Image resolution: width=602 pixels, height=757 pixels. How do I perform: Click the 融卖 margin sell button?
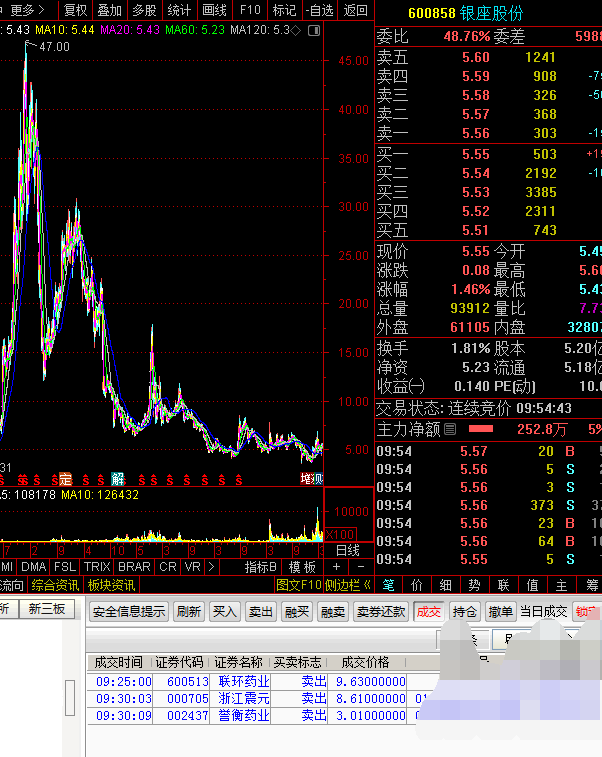(x=333, y=612)
